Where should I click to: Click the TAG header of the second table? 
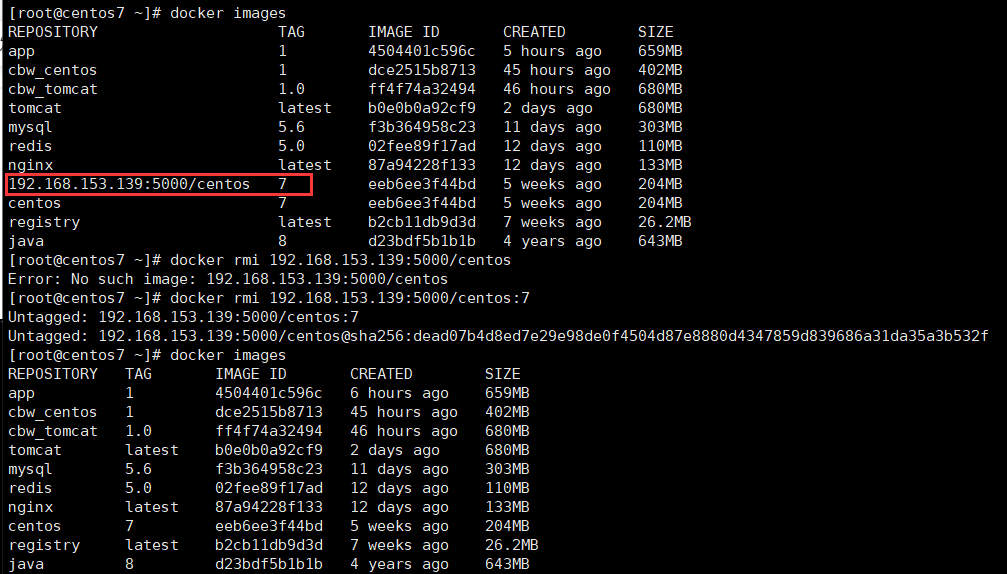138,374
